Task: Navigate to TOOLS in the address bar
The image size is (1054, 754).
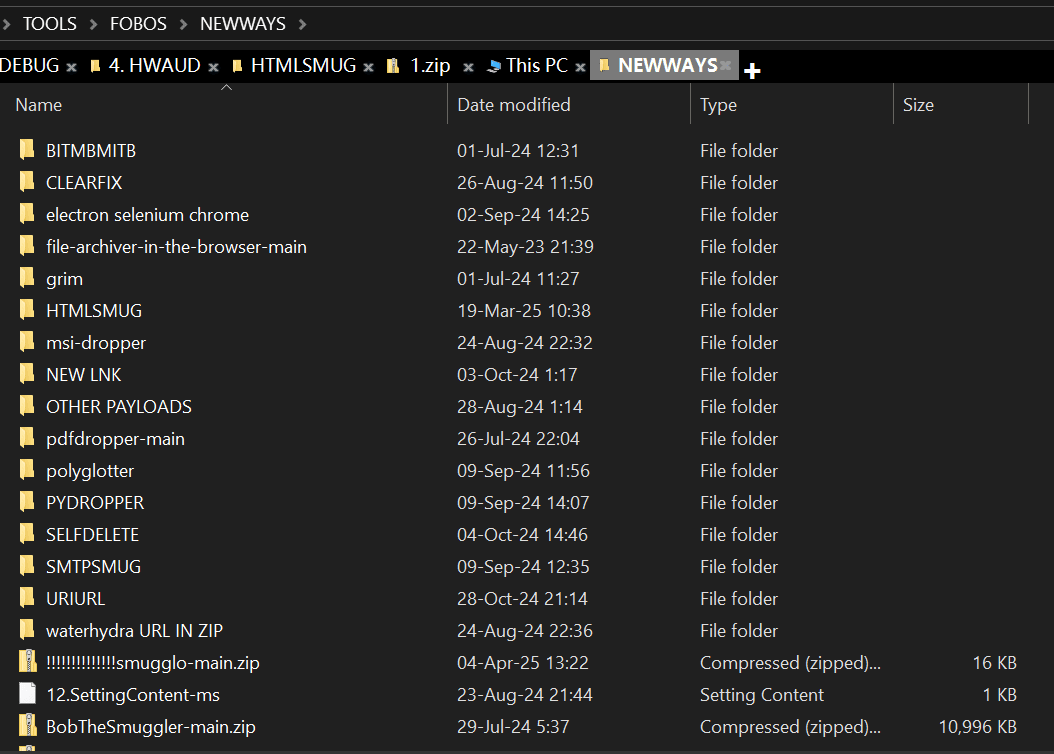Action: 50,24
